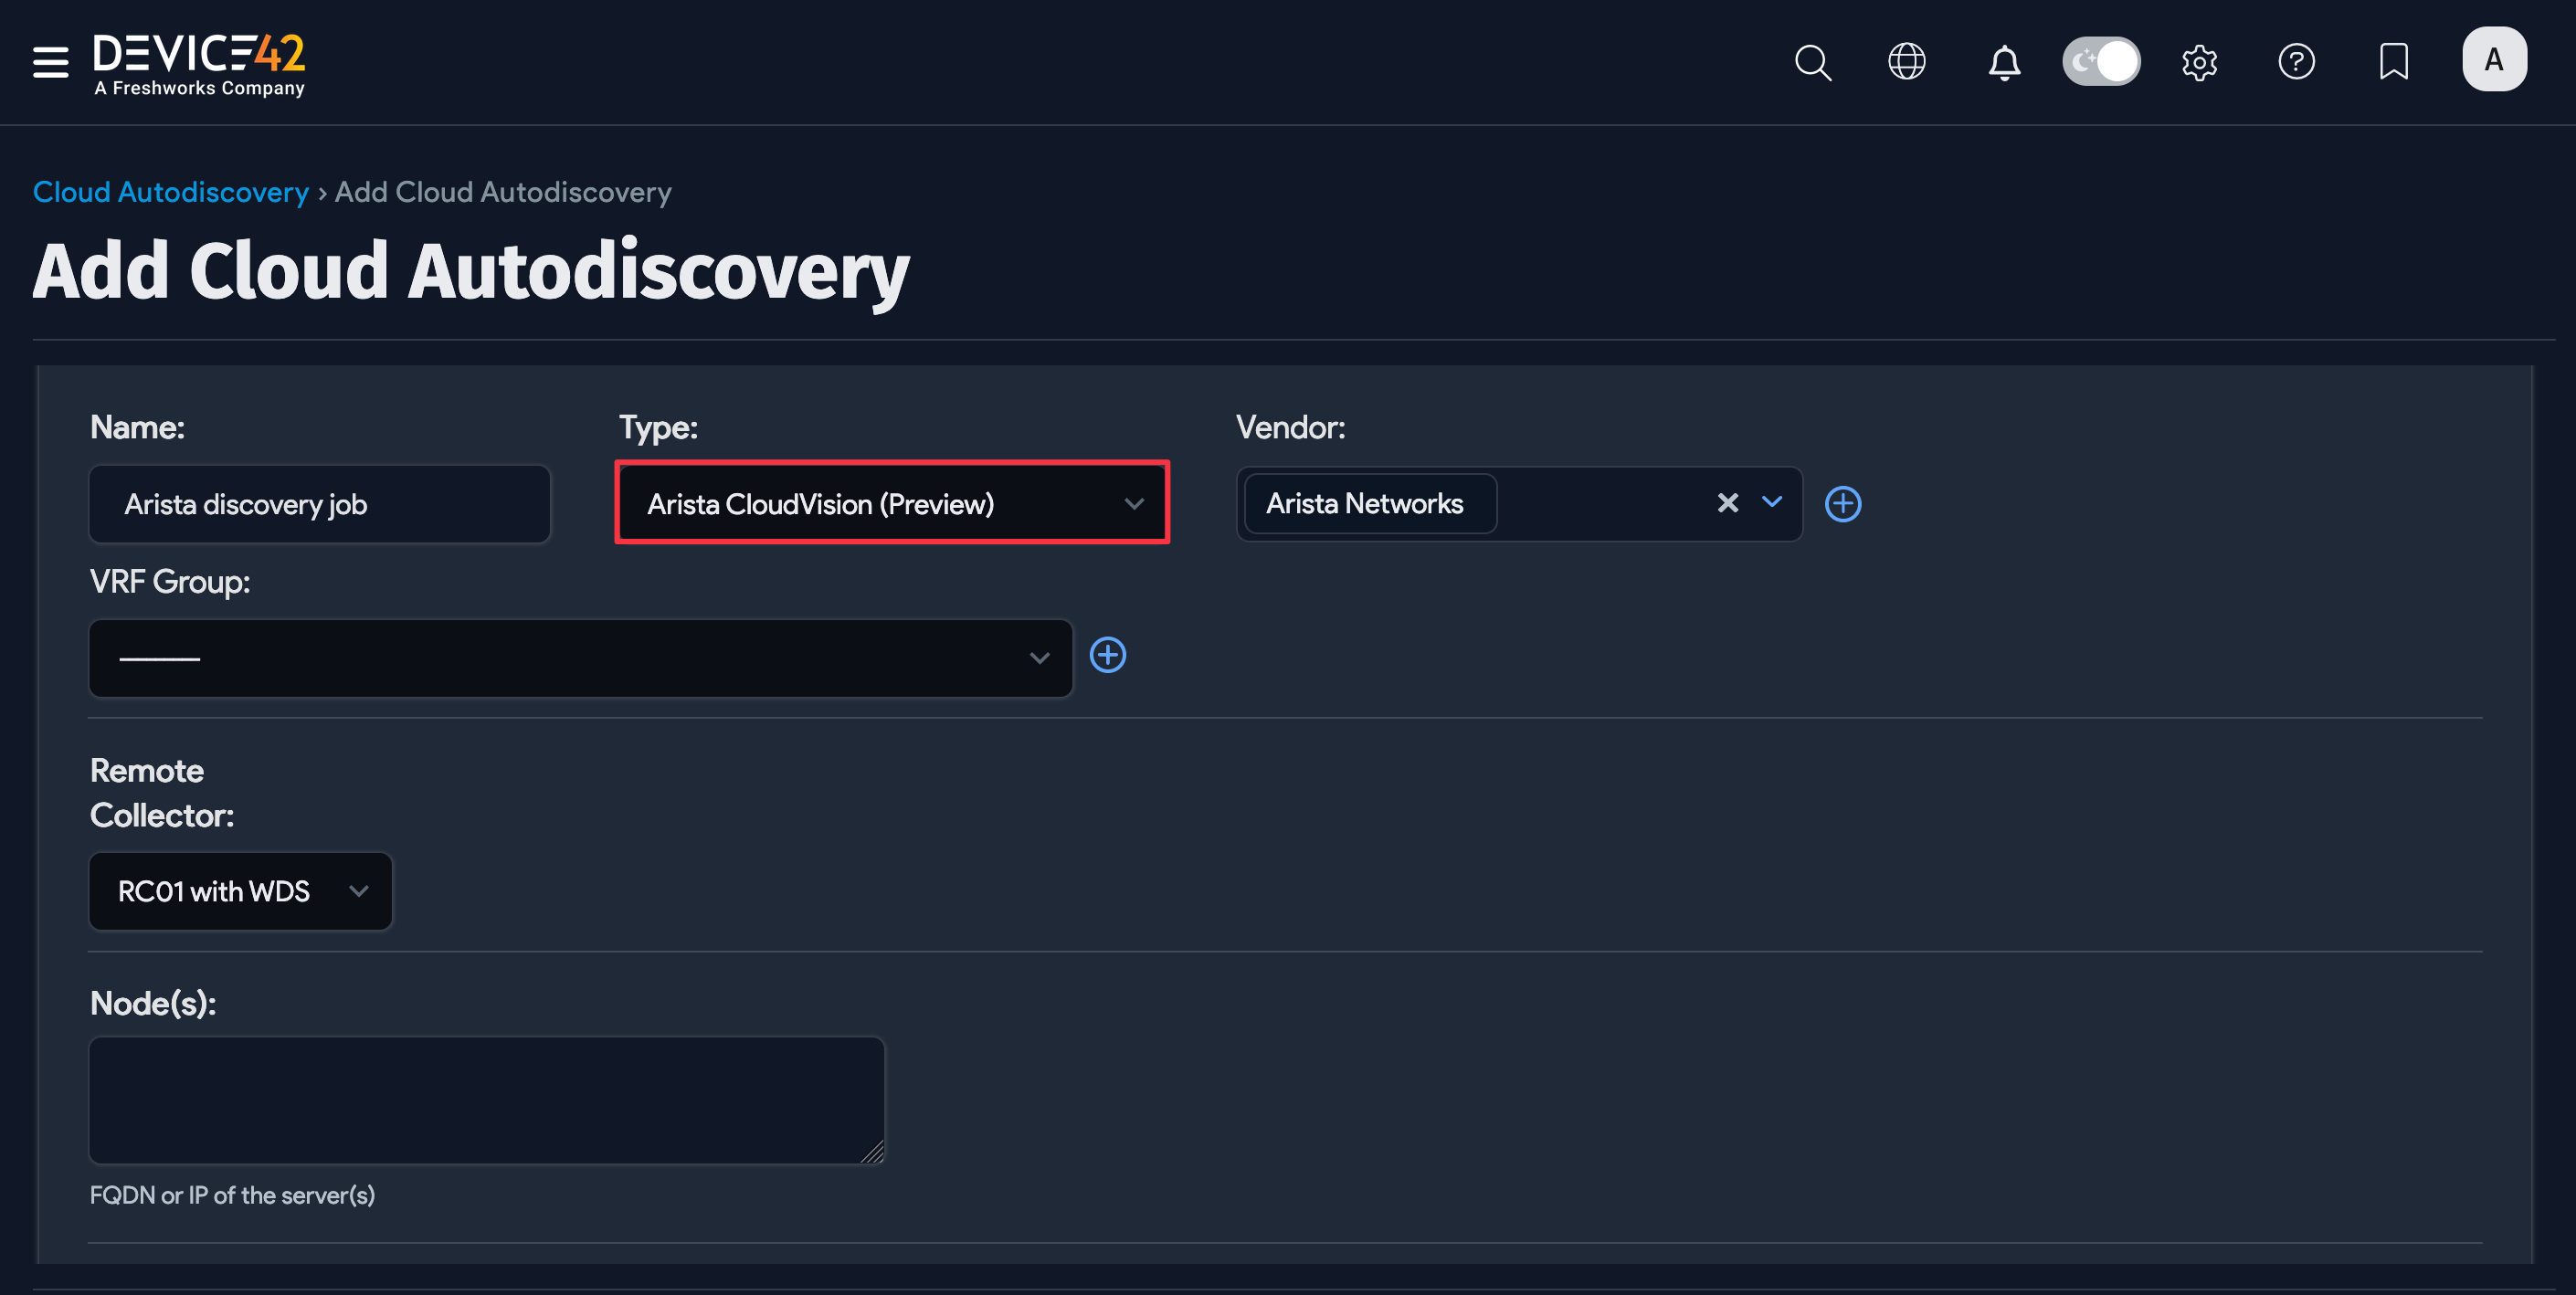Clear the Arista Networks vendor selection

(1728, 503)
